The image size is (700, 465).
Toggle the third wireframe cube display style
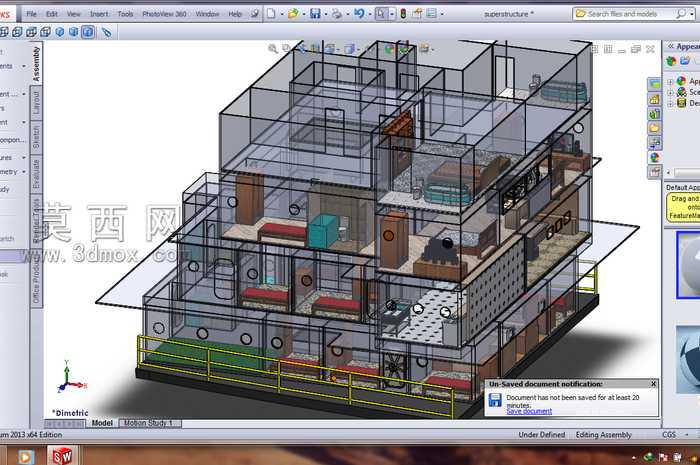[x=31, y=32]
